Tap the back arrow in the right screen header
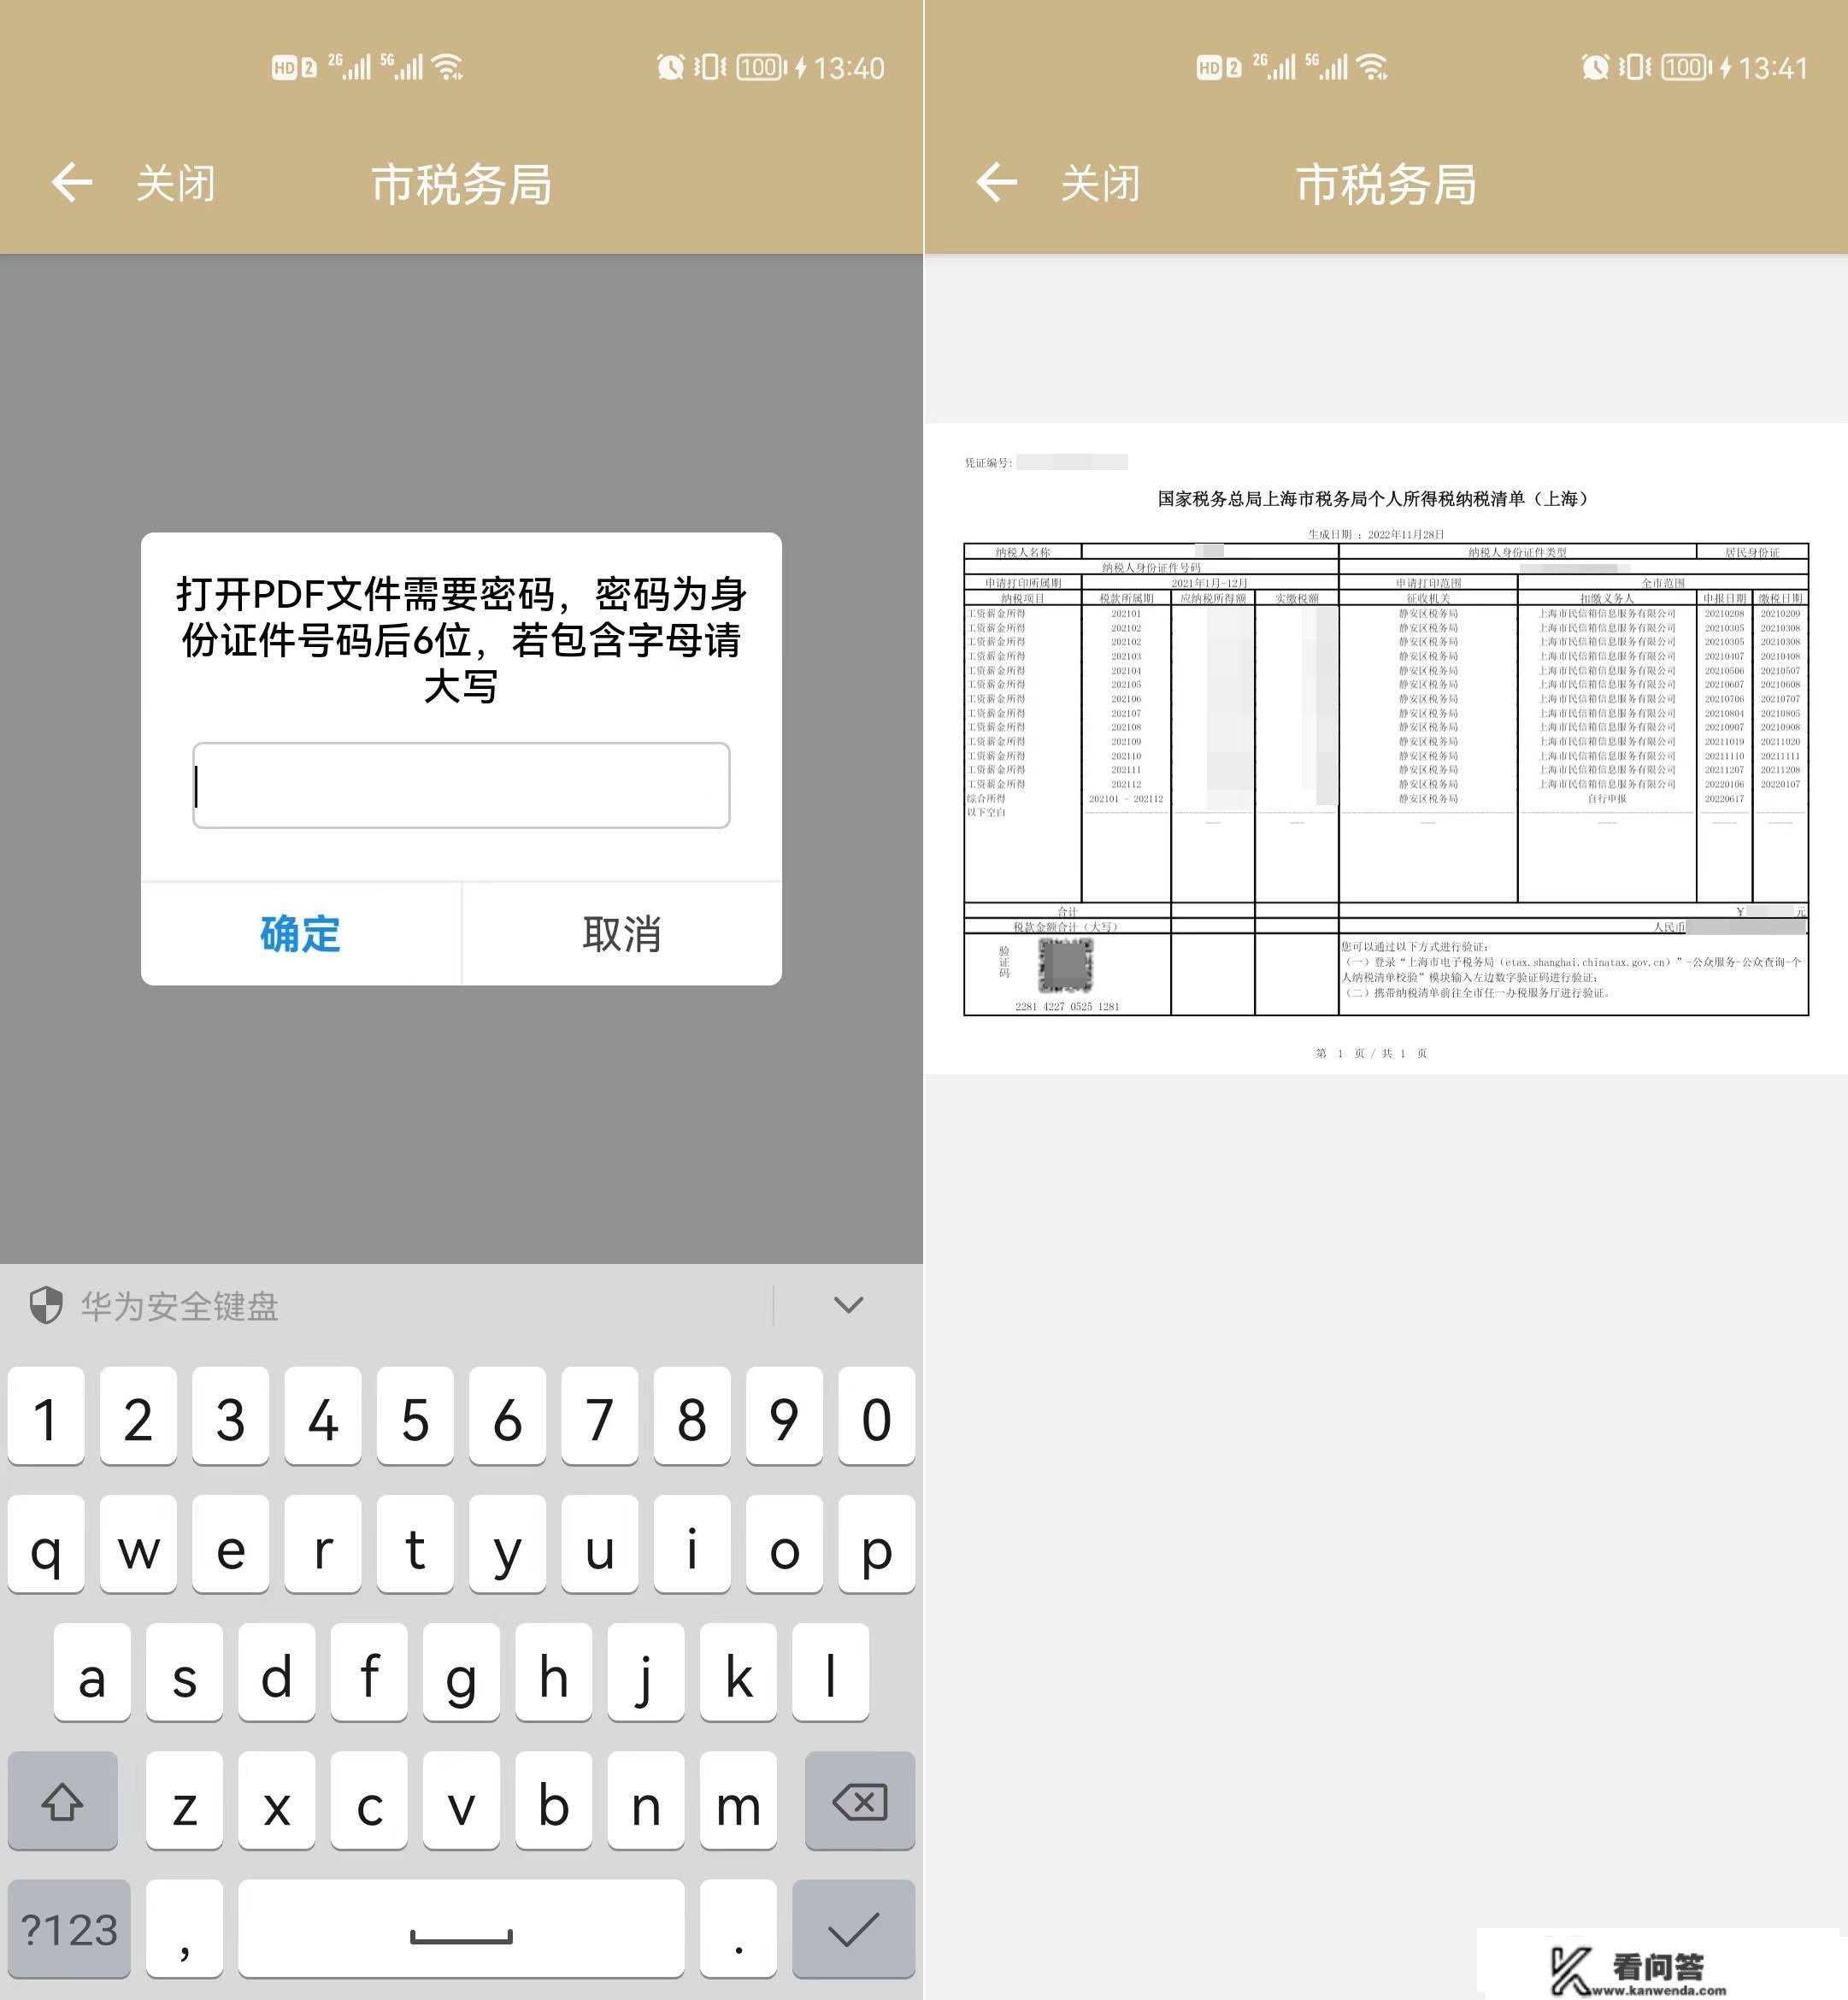 pos(997,183)
